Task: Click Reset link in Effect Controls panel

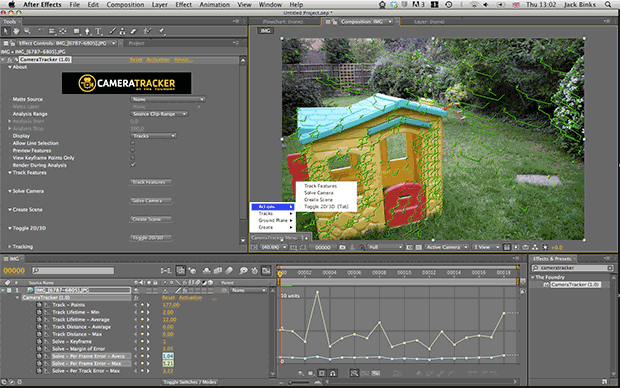Action: pyautogui.click(x=136, y=60)
